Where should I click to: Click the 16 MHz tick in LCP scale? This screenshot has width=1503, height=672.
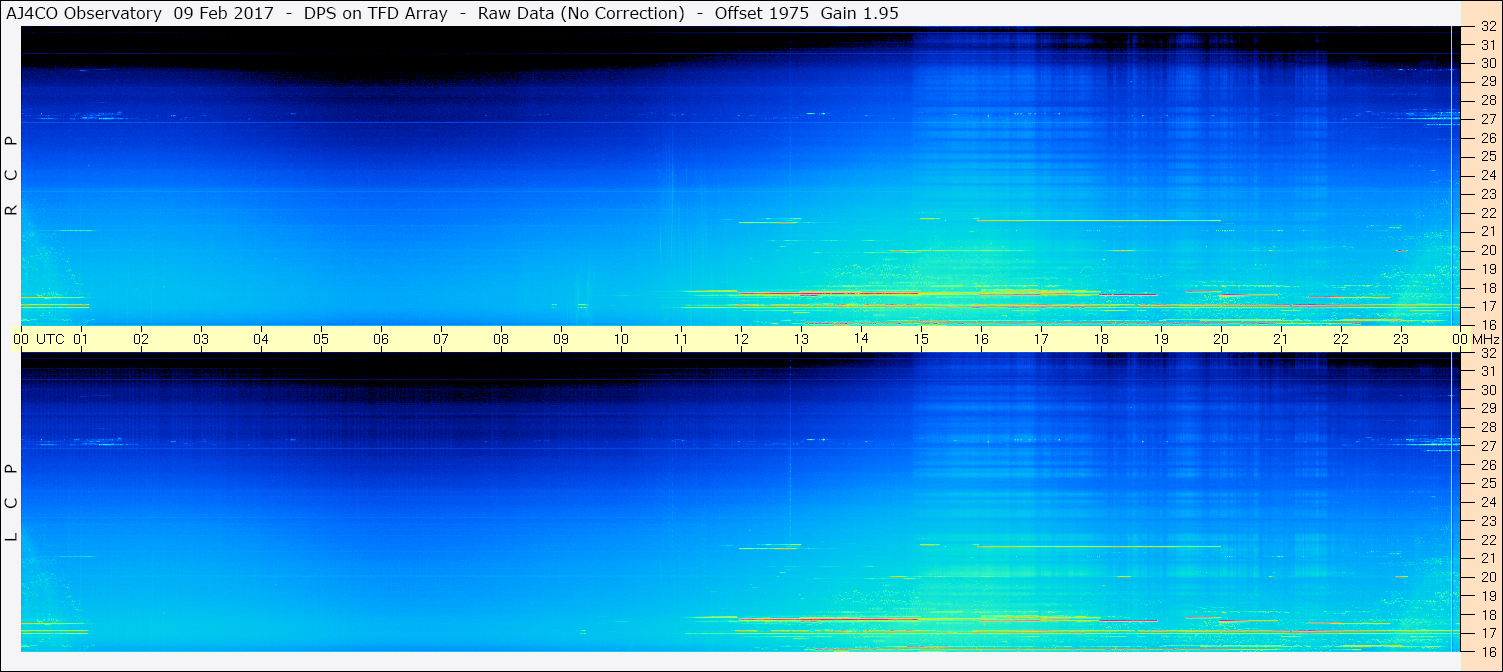click(x=1487, y=650)
